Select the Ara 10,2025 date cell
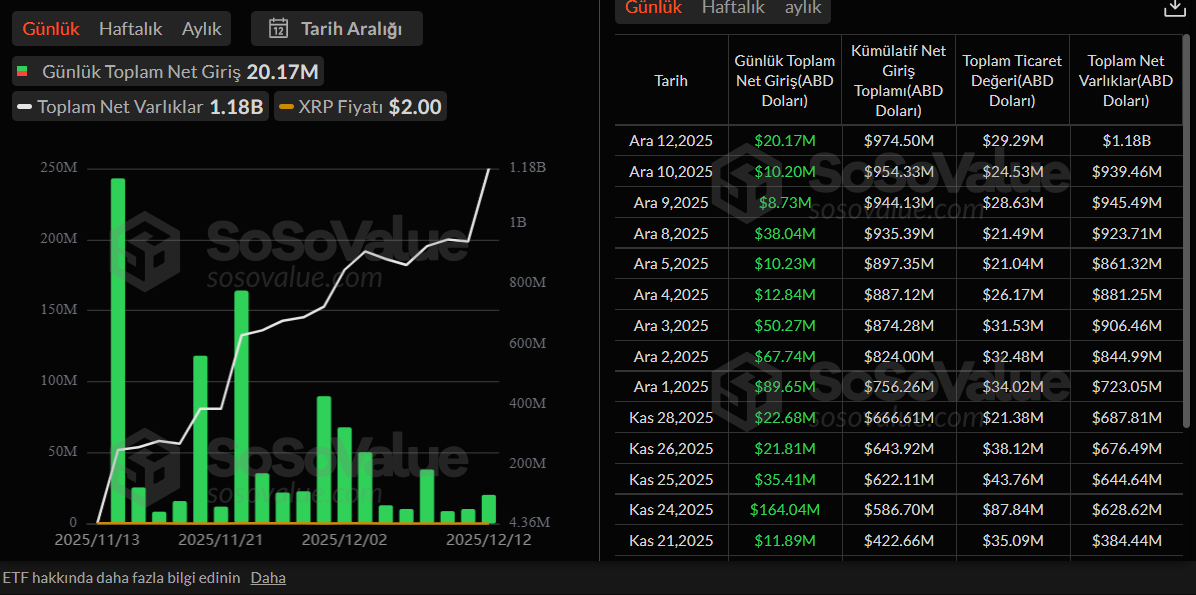Image resolution: width=1196 pixels, height=595 pixels. click(671, 172)
